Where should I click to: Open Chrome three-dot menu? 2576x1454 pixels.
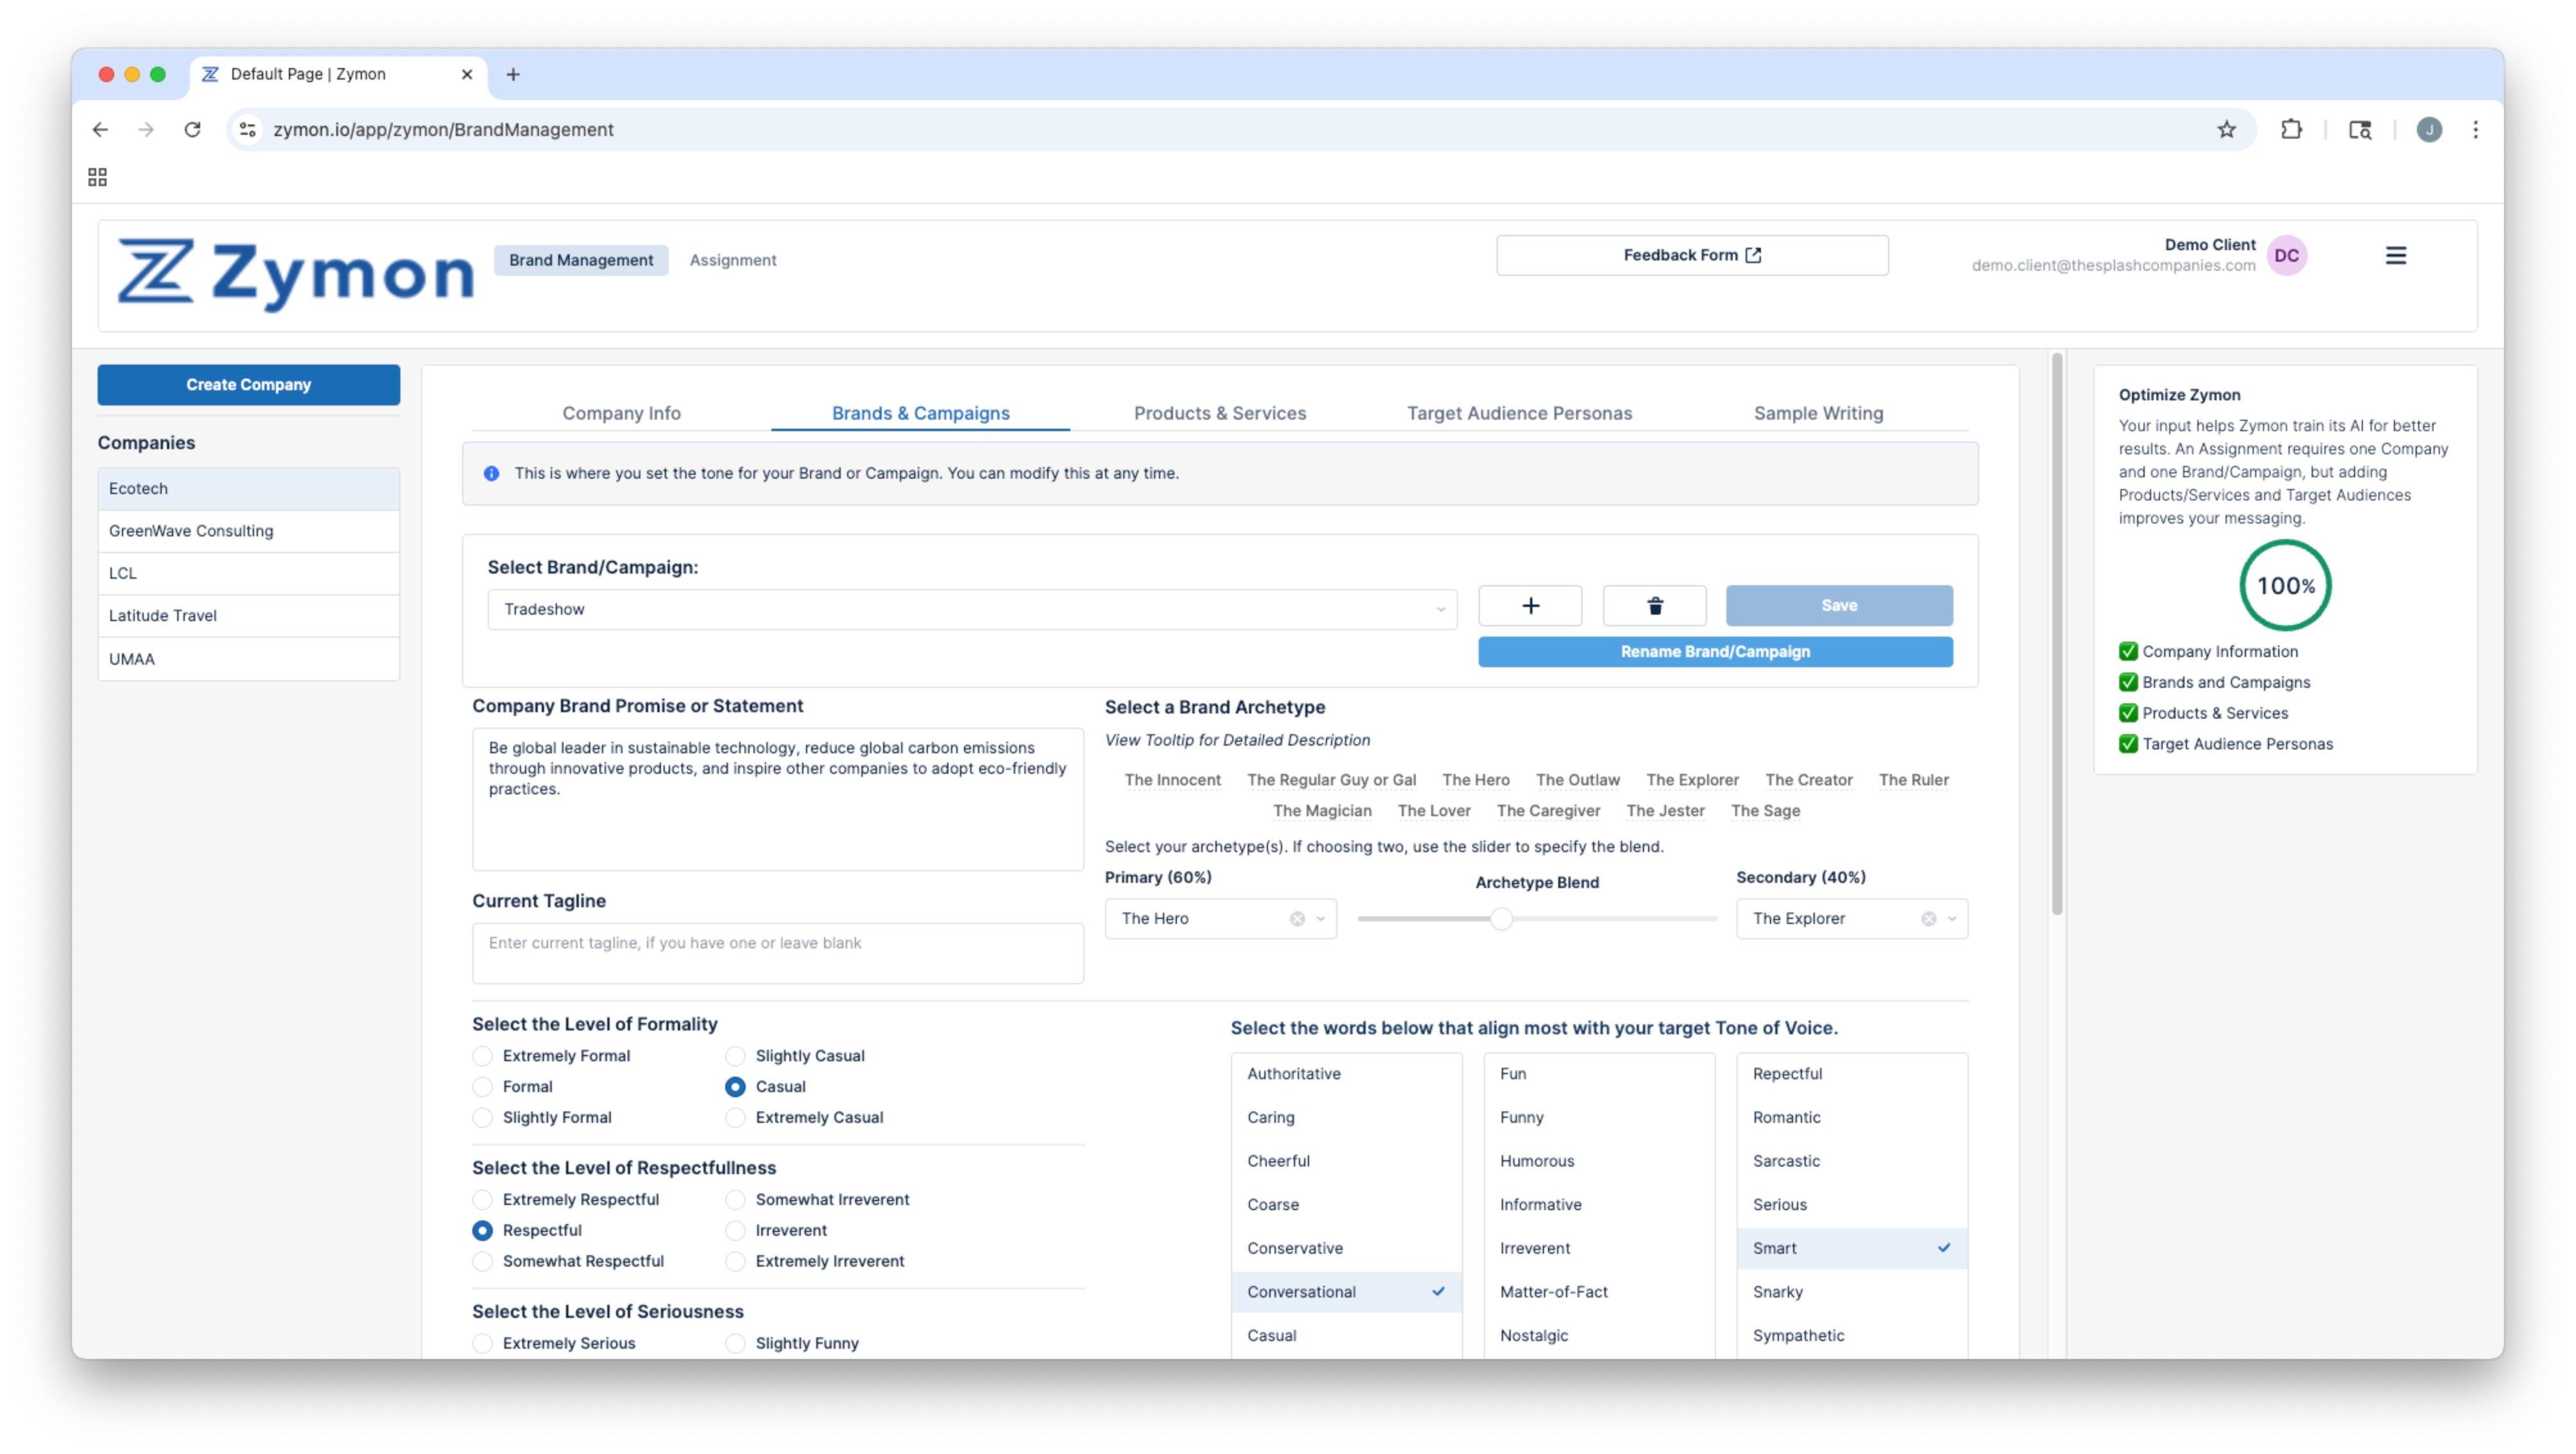point(2476,129)
